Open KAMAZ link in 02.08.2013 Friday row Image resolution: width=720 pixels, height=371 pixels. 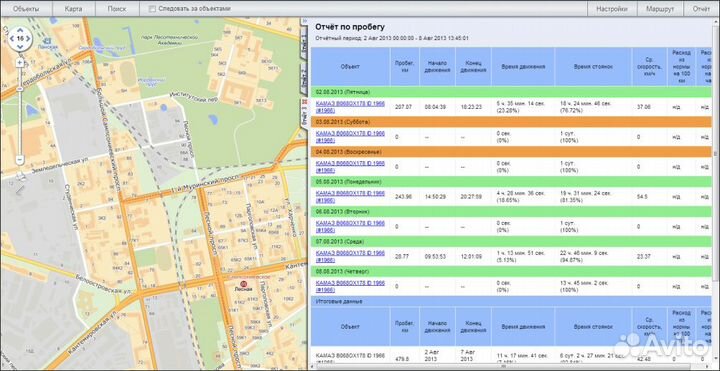[x=350, y=107]
